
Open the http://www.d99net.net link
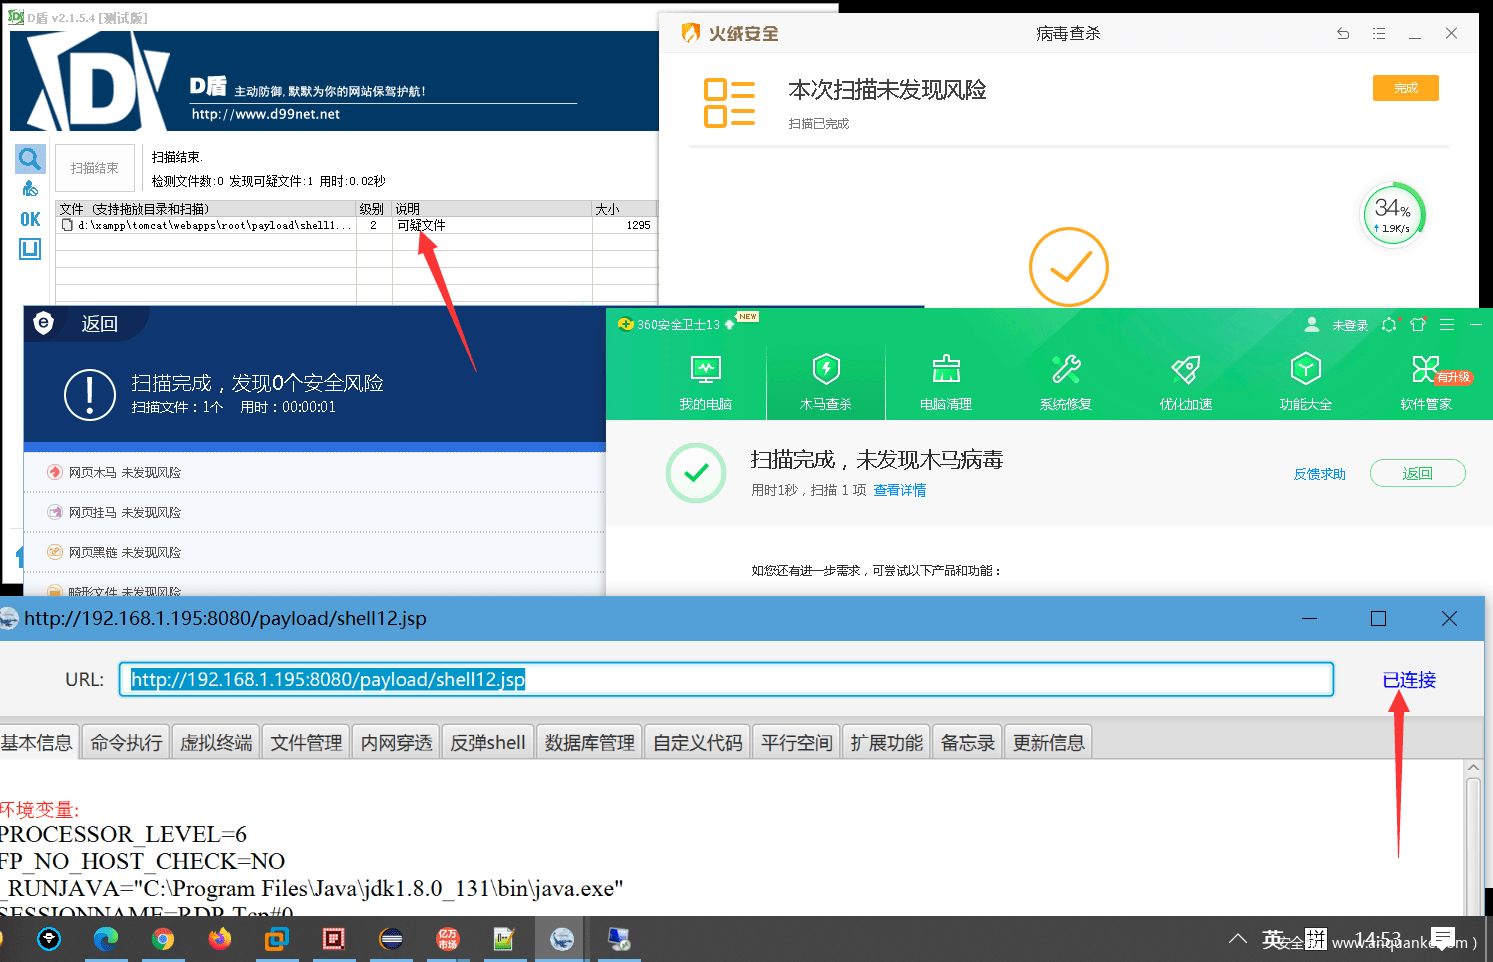(x=266, y=114)
